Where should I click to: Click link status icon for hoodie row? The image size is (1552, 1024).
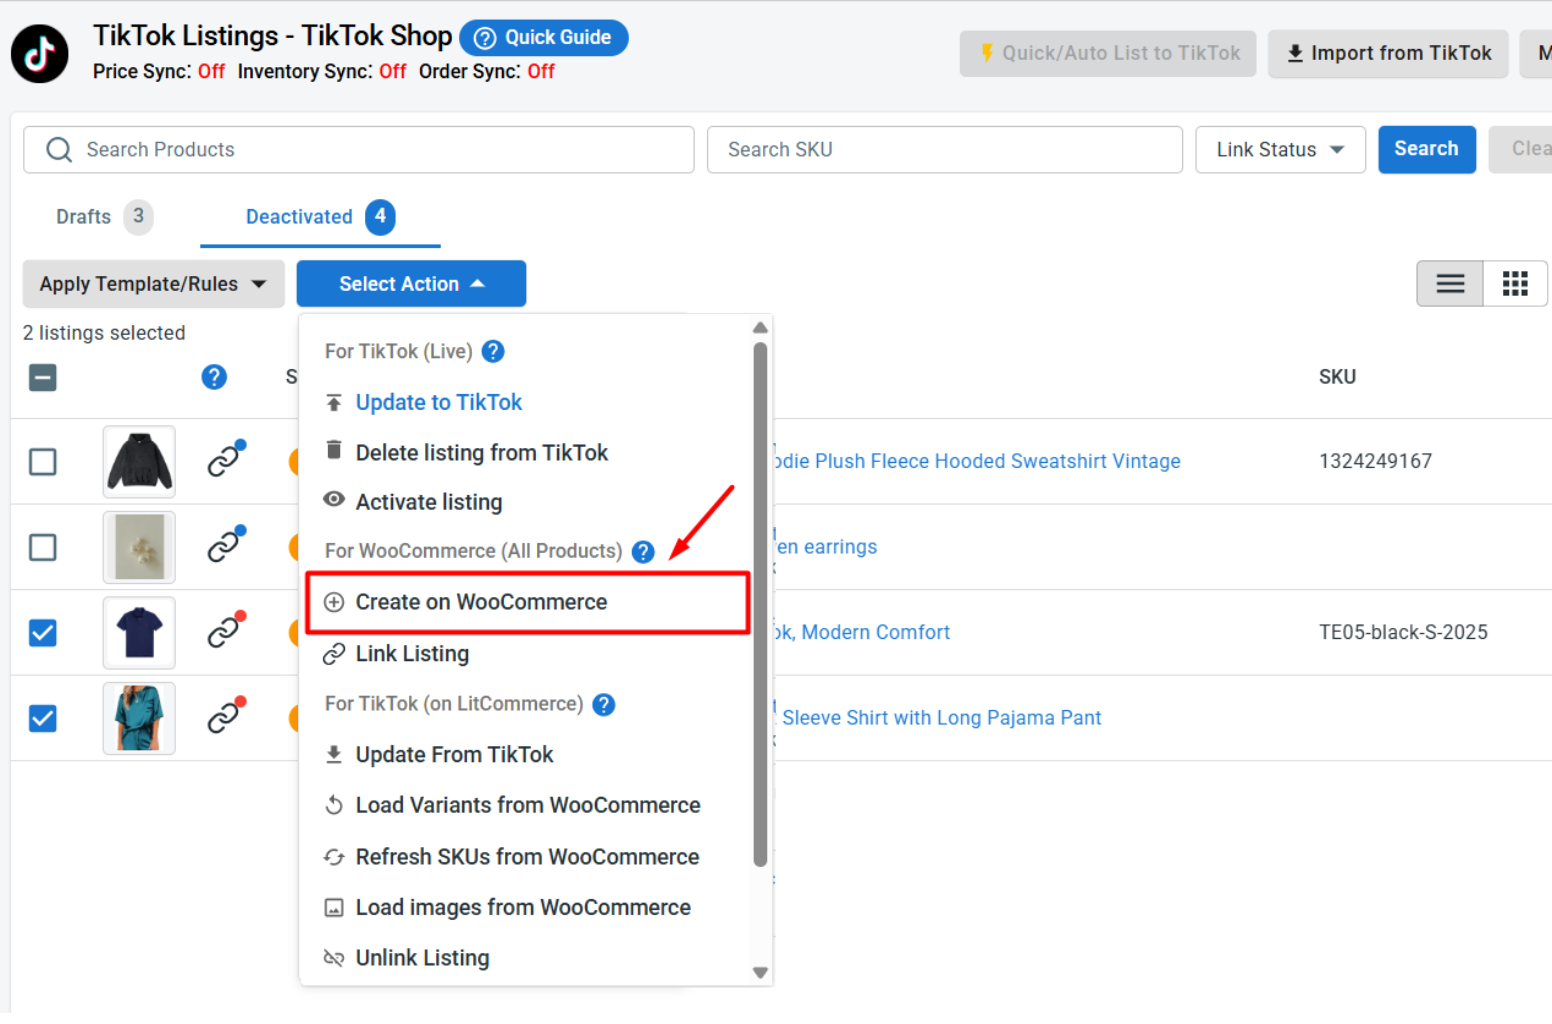point(226,459)
